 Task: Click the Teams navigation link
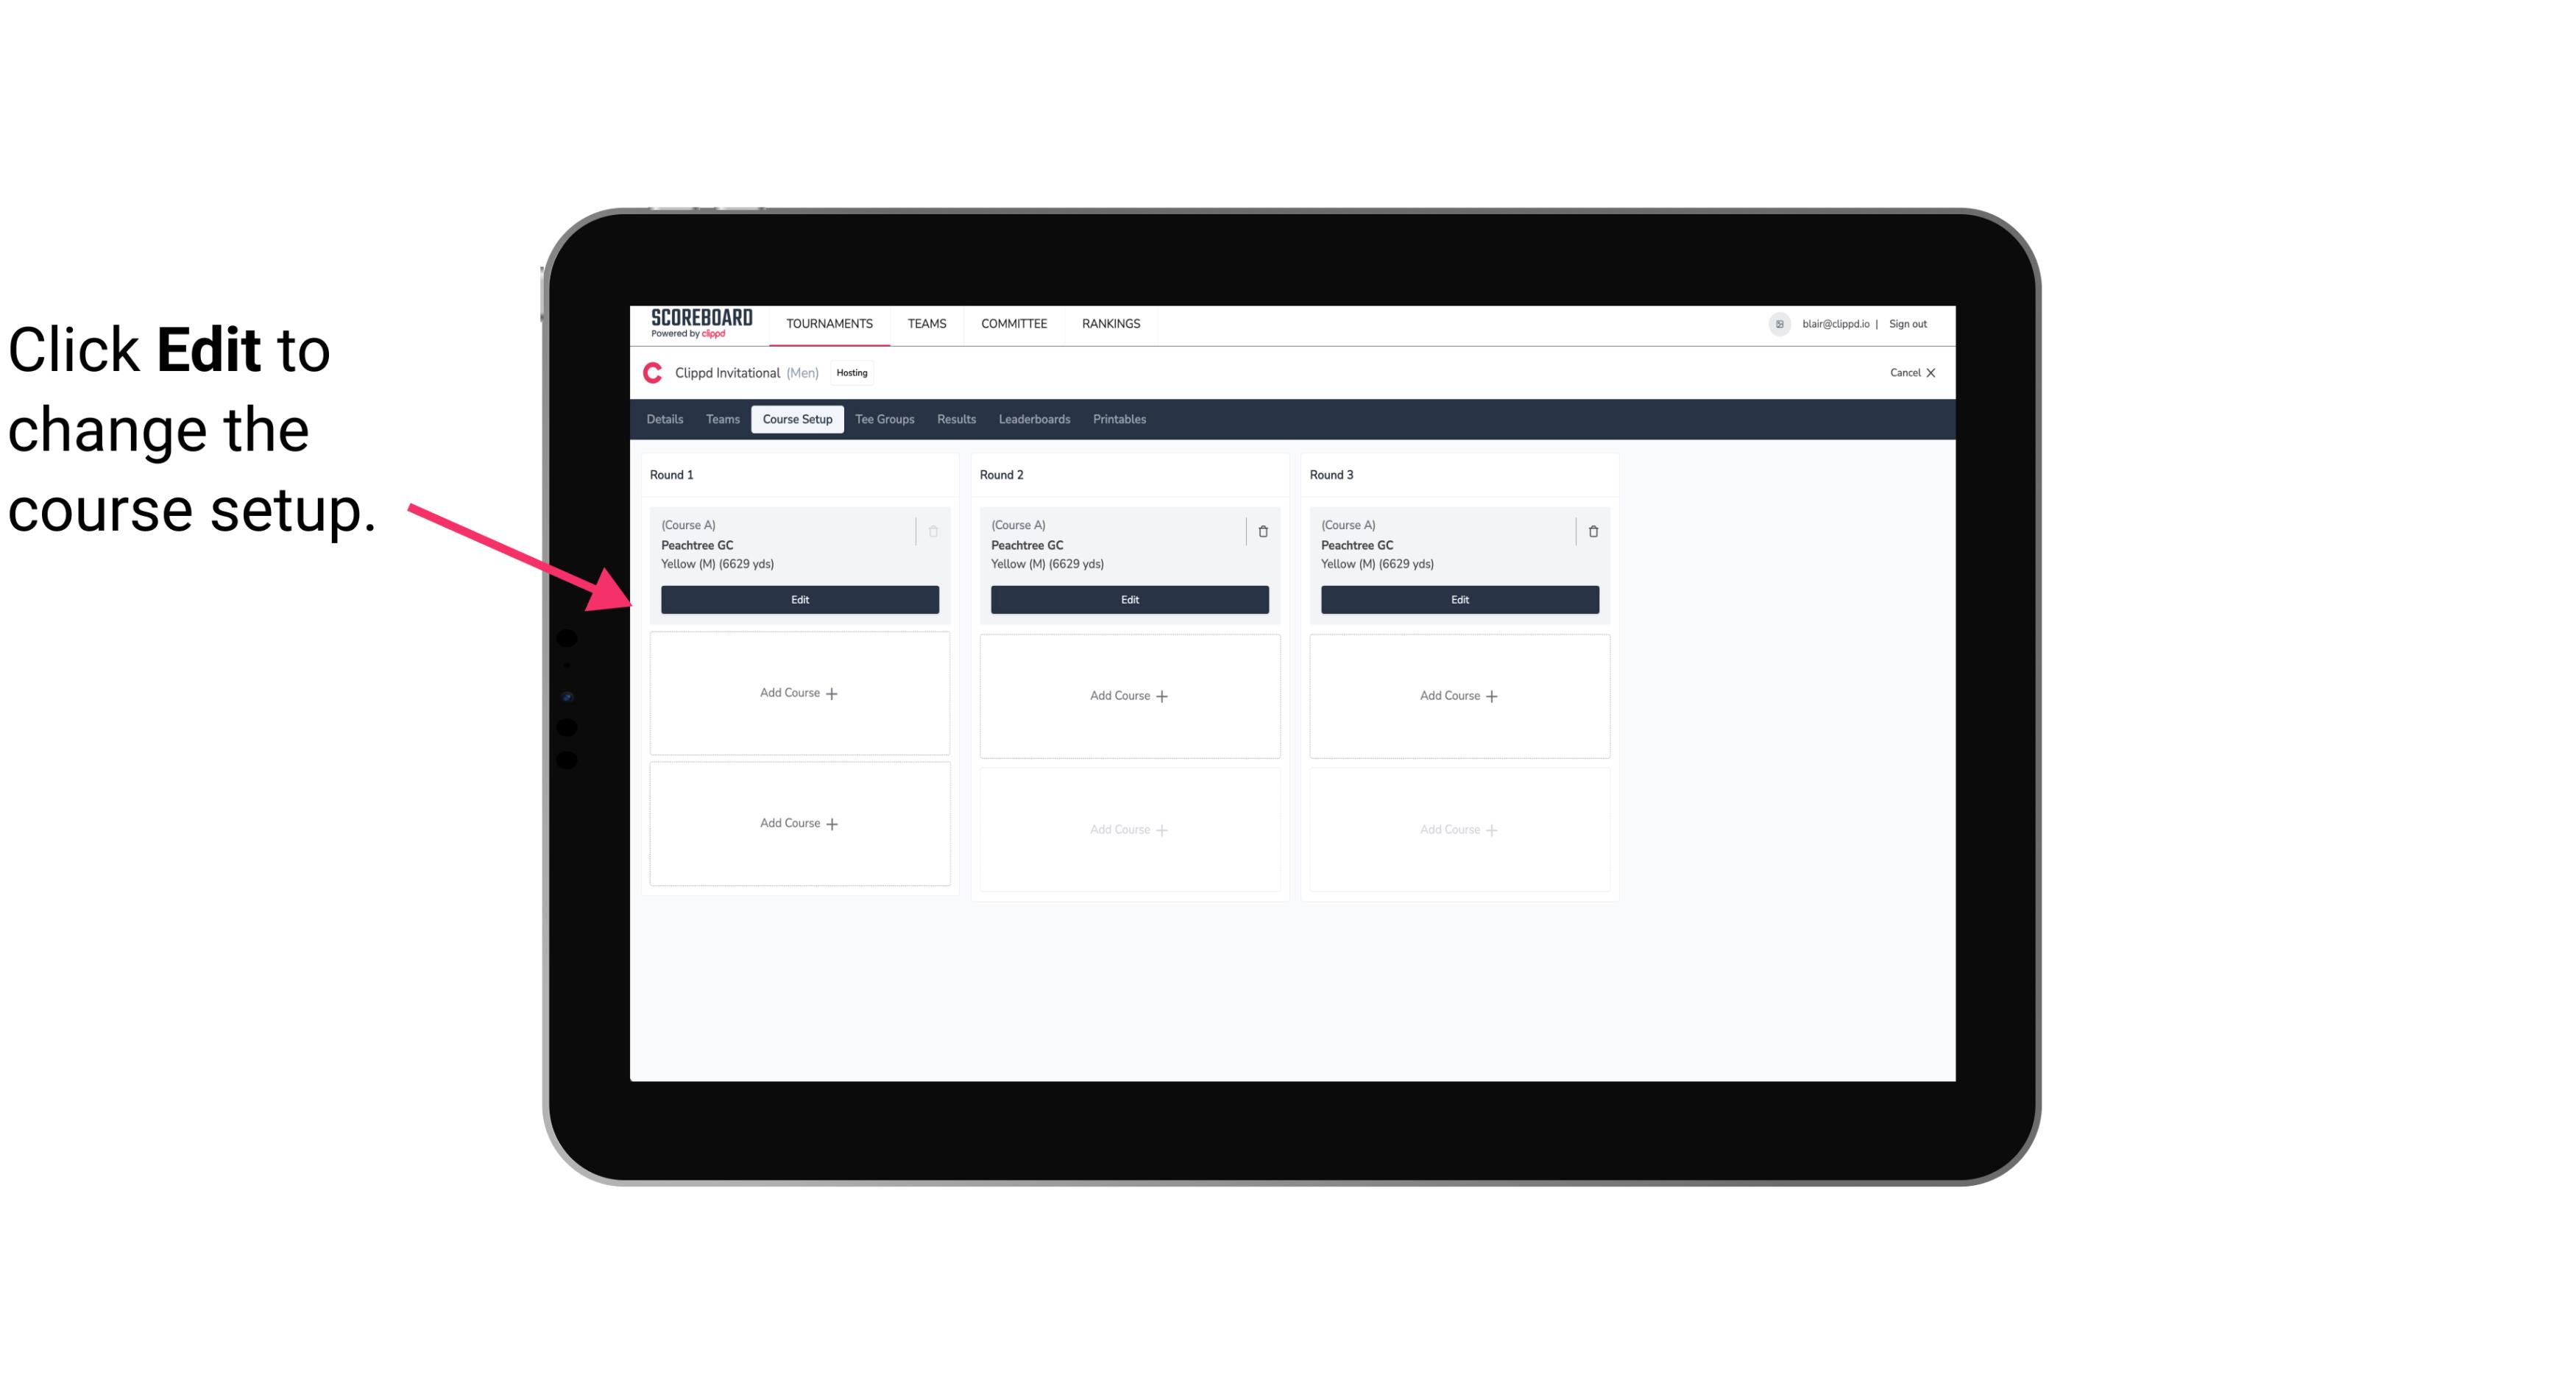(923, 321)
